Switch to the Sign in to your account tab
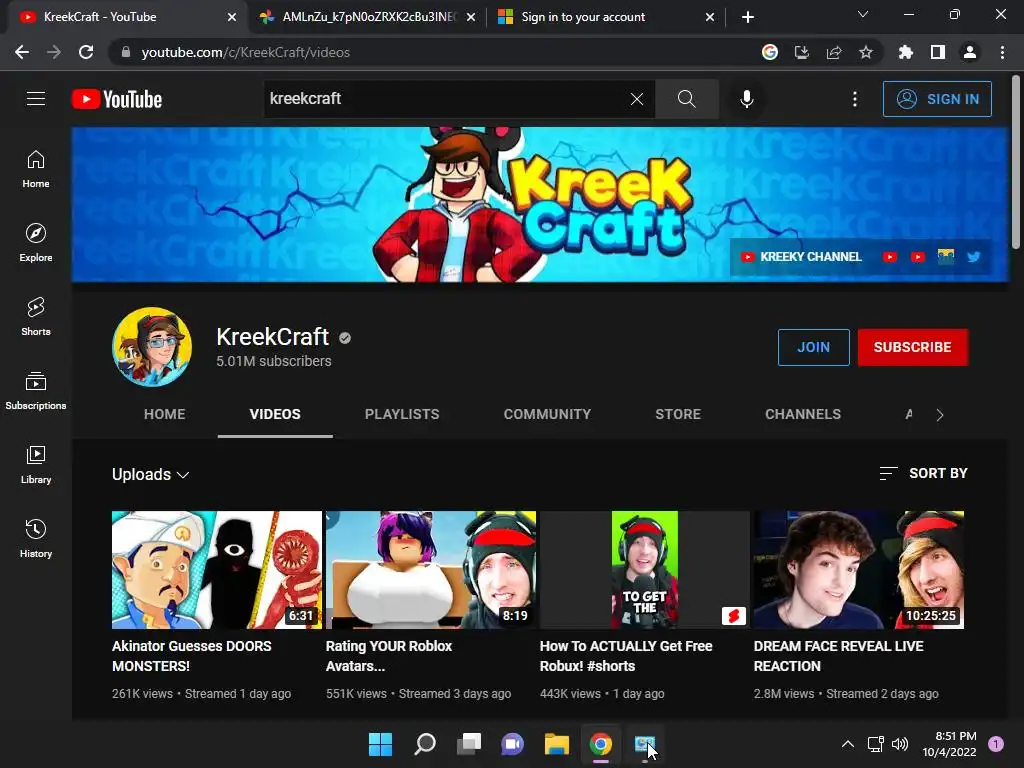Viewport: 1024px width, 768px height. tap(605, 17)
